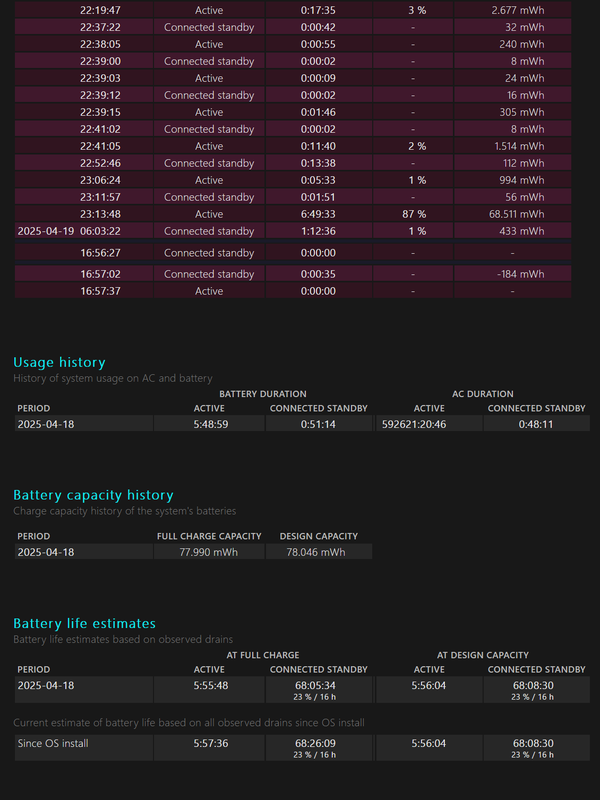Click the 68:26:09 standby estimate

pos(315,743)
